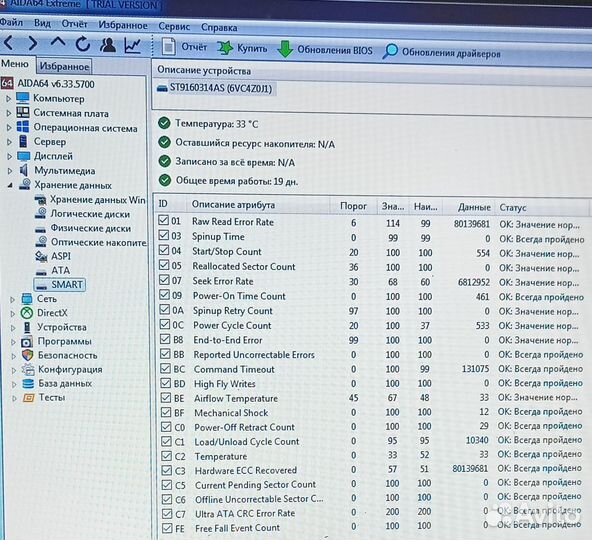Expand the Устройства tree node arrow
The image size is (592, 540).
[x=13, y=327]
